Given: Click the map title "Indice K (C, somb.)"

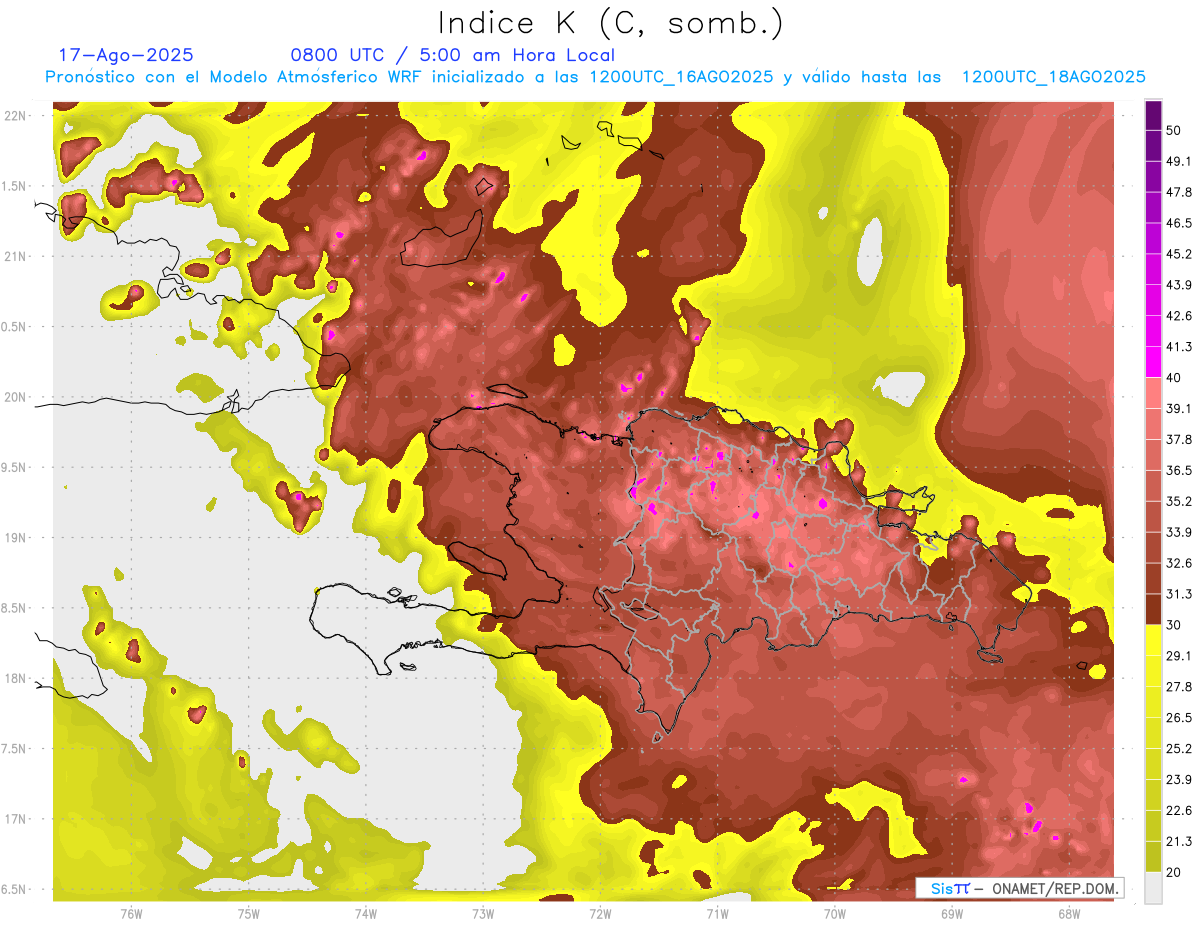Looking at the screenshot, I should [611, 23].
